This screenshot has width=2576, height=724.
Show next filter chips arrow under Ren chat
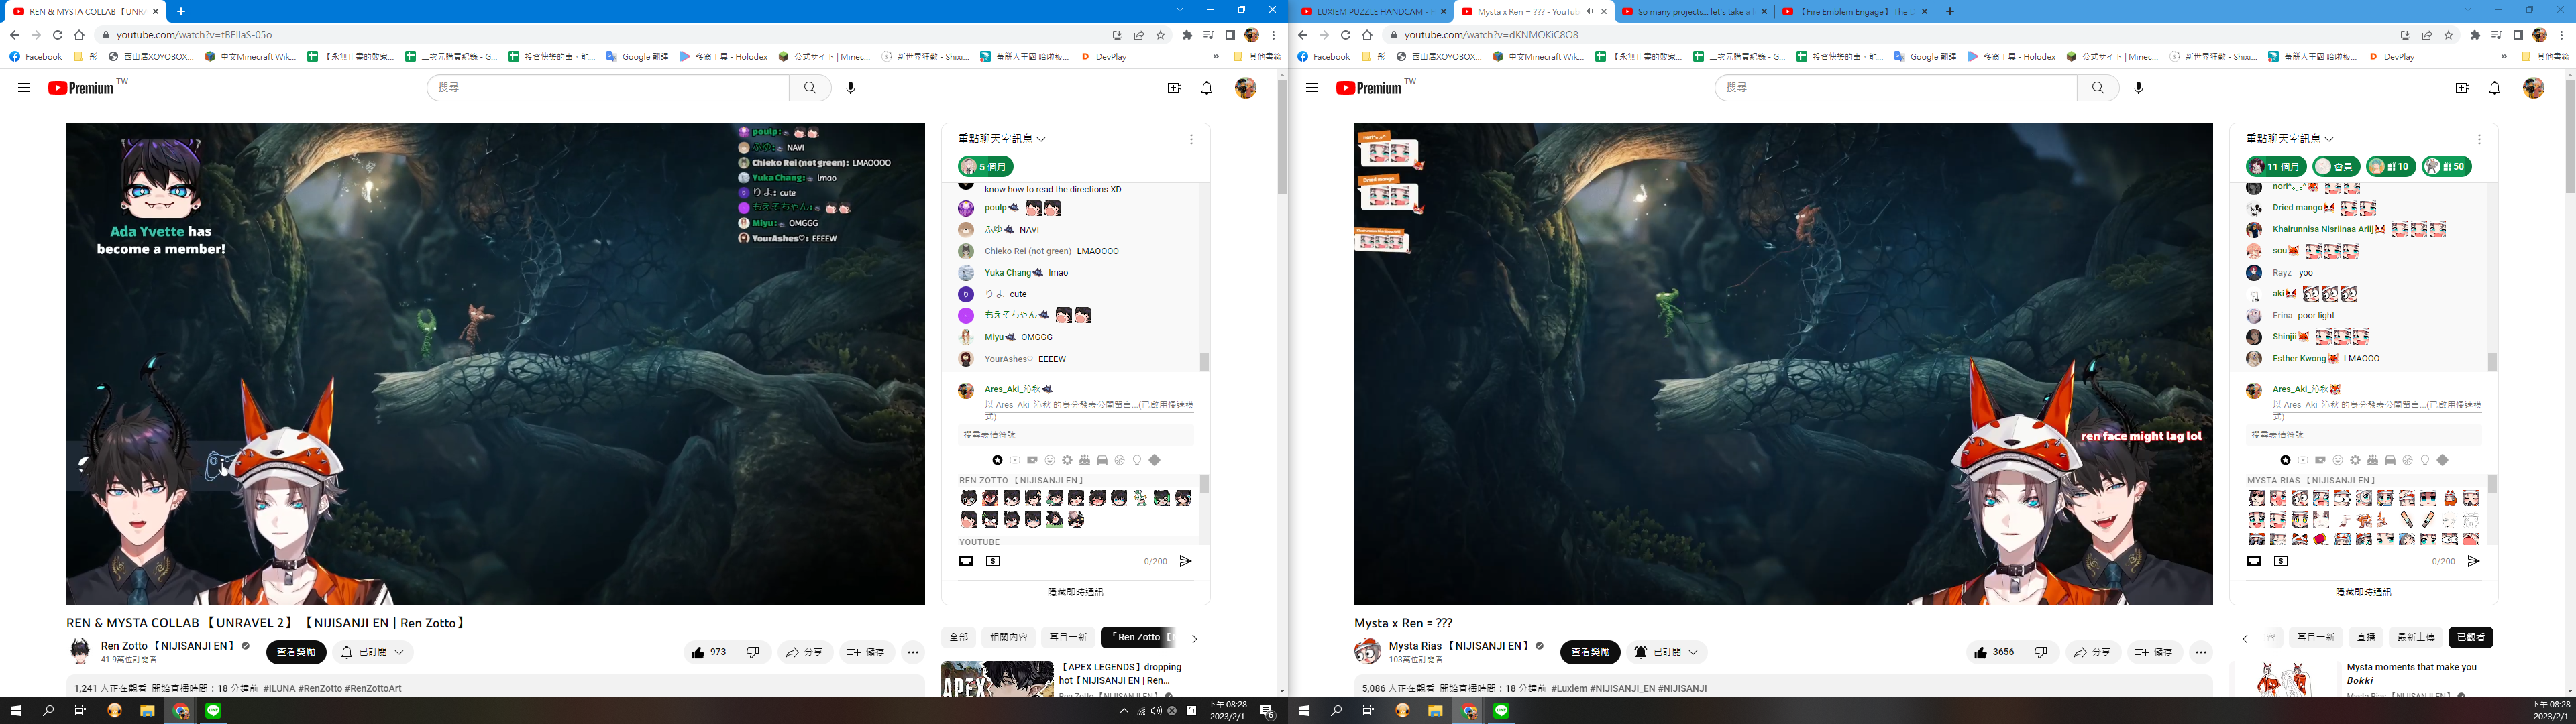click(1194, 638)
